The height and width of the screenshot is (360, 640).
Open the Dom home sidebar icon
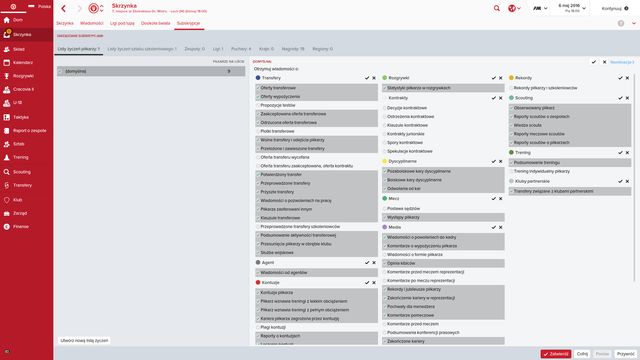pyautogui.click(x=7, y=20)
